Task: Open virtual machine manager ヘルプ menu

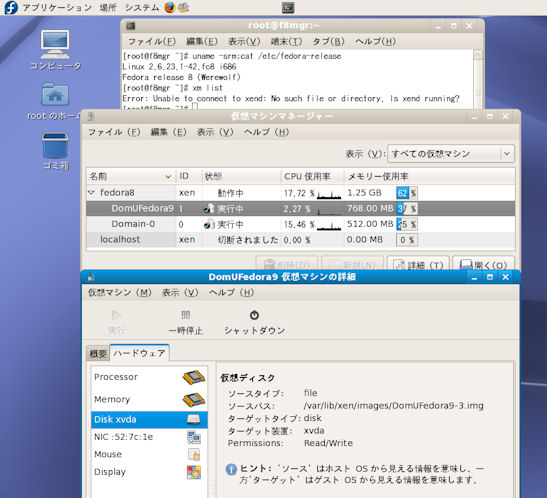Action: (x=267, y=132)
